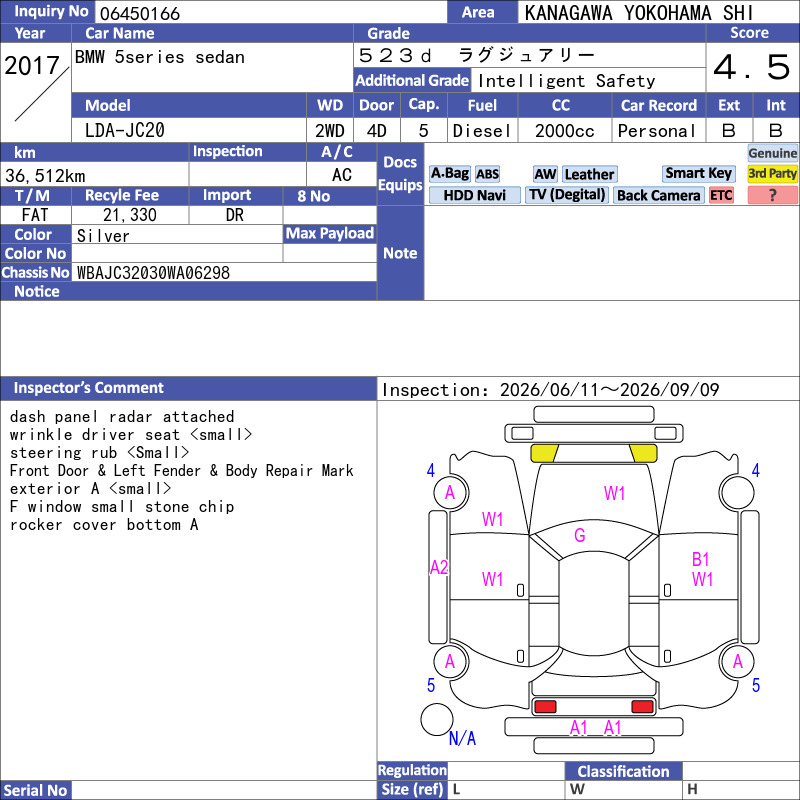Click the Genuine label badge

click(x=772, y=153)
